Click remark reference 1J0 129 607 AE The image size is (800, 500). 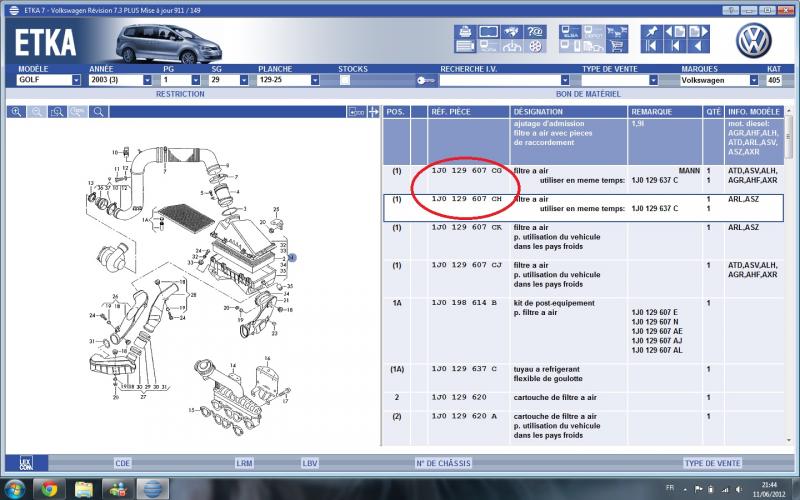[657, 331]
